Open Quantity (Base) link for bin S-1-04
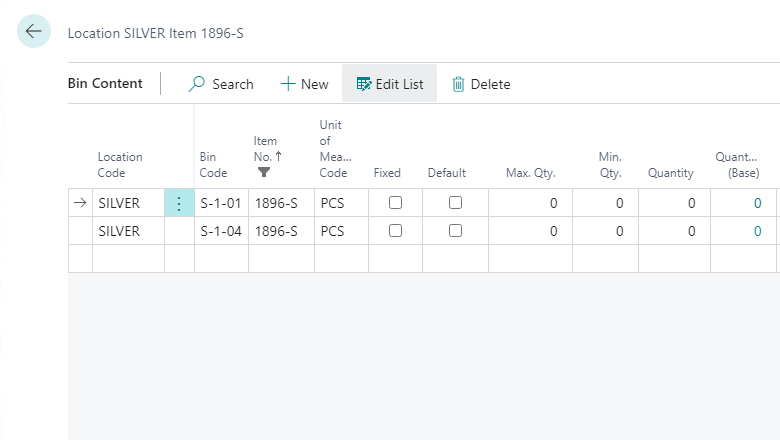This screenshot has height=440, width=780. point(757,231)
